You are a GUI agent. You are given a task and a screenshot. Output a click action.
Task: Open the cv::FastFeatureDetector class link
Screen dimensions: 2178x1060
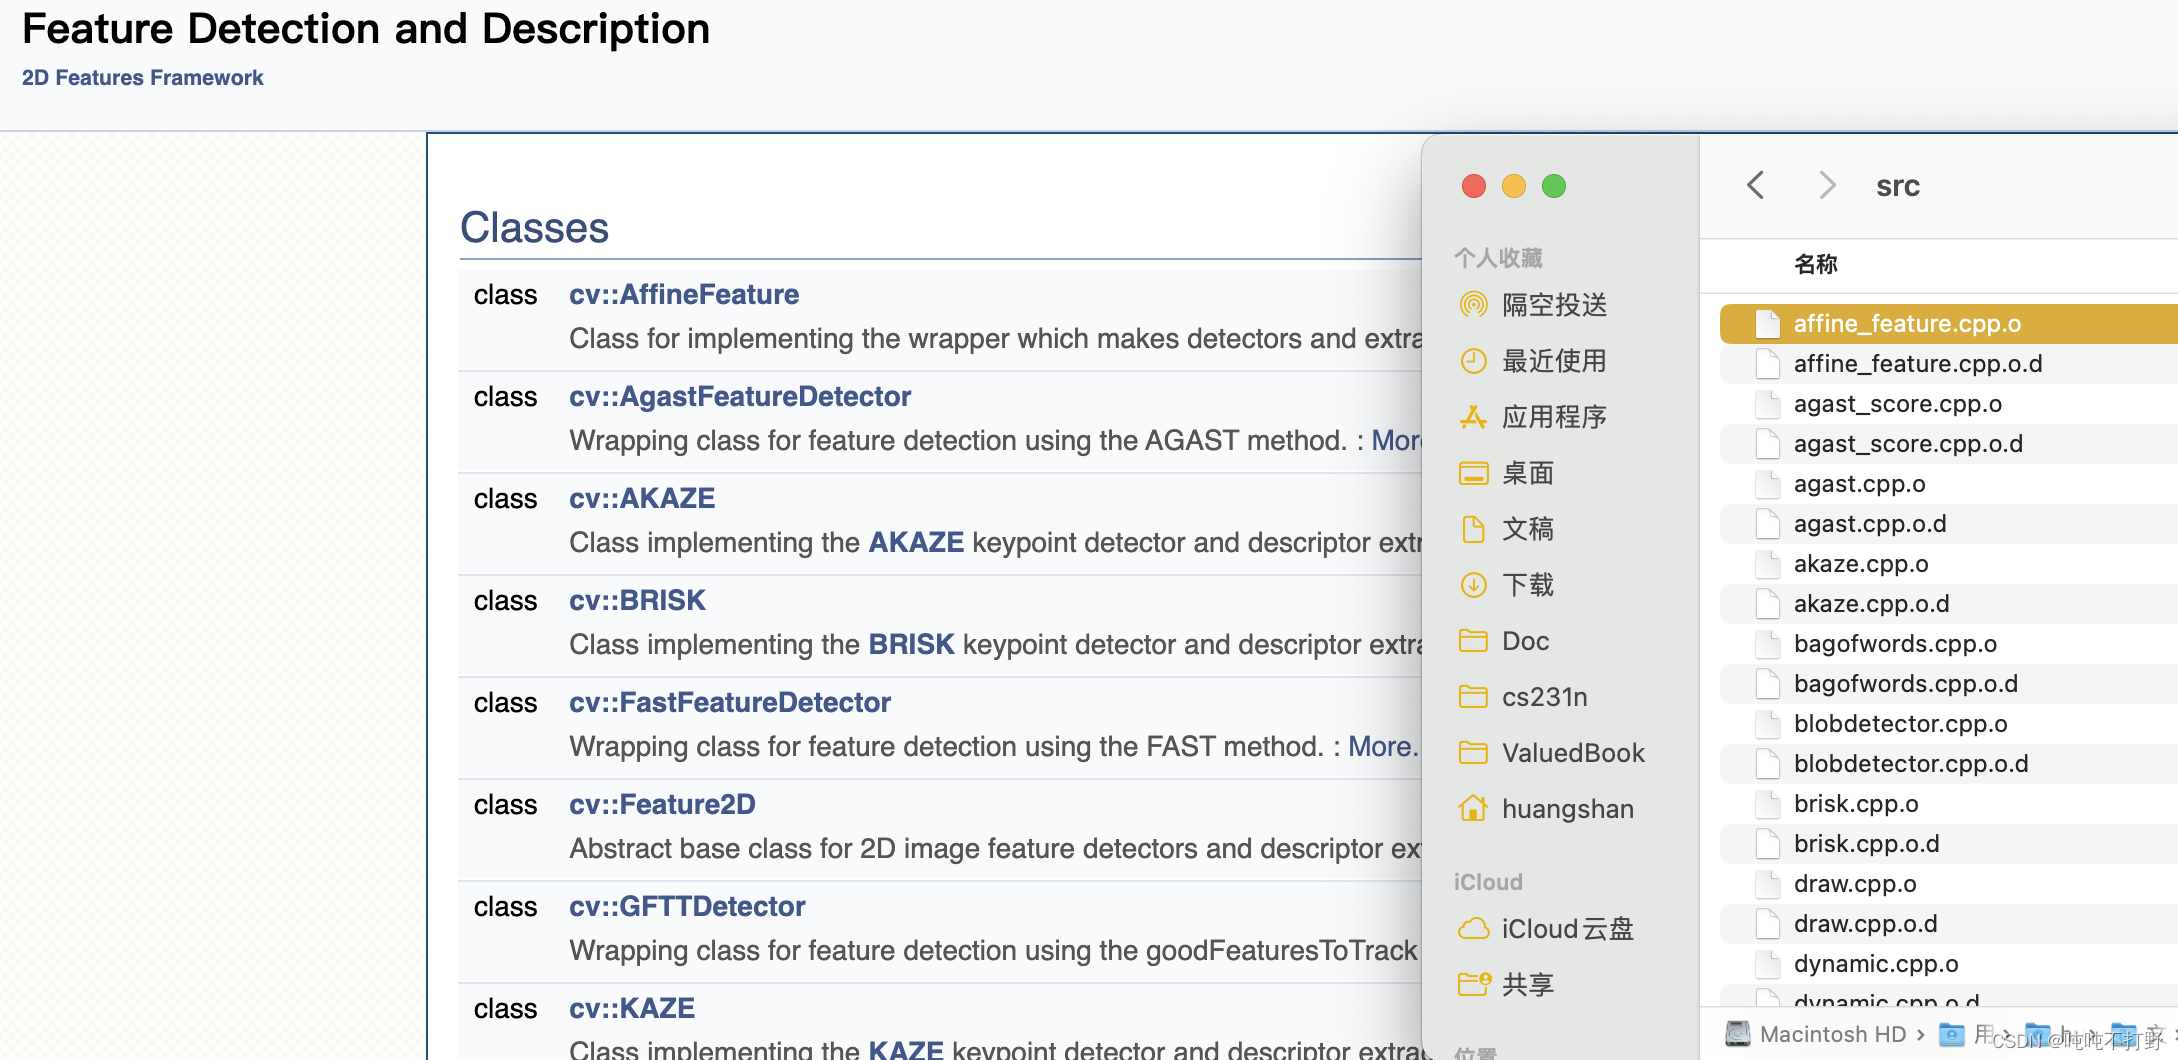coord(730,703)
